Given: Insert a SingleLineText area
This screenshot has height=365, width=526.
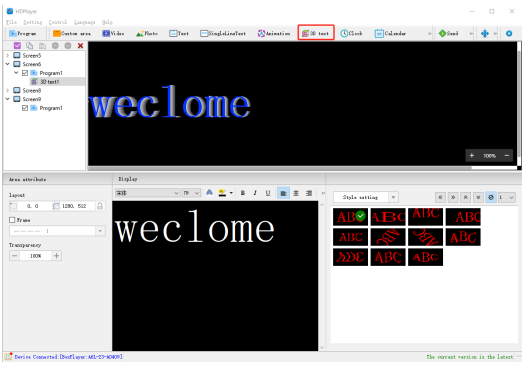Looking at the screenshot, I should (223, 34).
